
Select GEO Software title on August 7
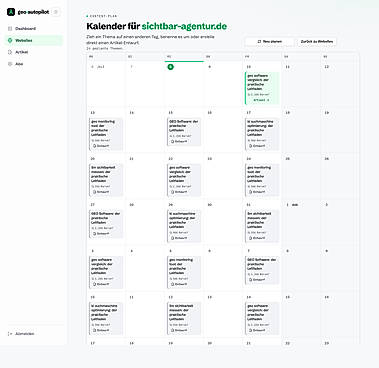[261, 264]
